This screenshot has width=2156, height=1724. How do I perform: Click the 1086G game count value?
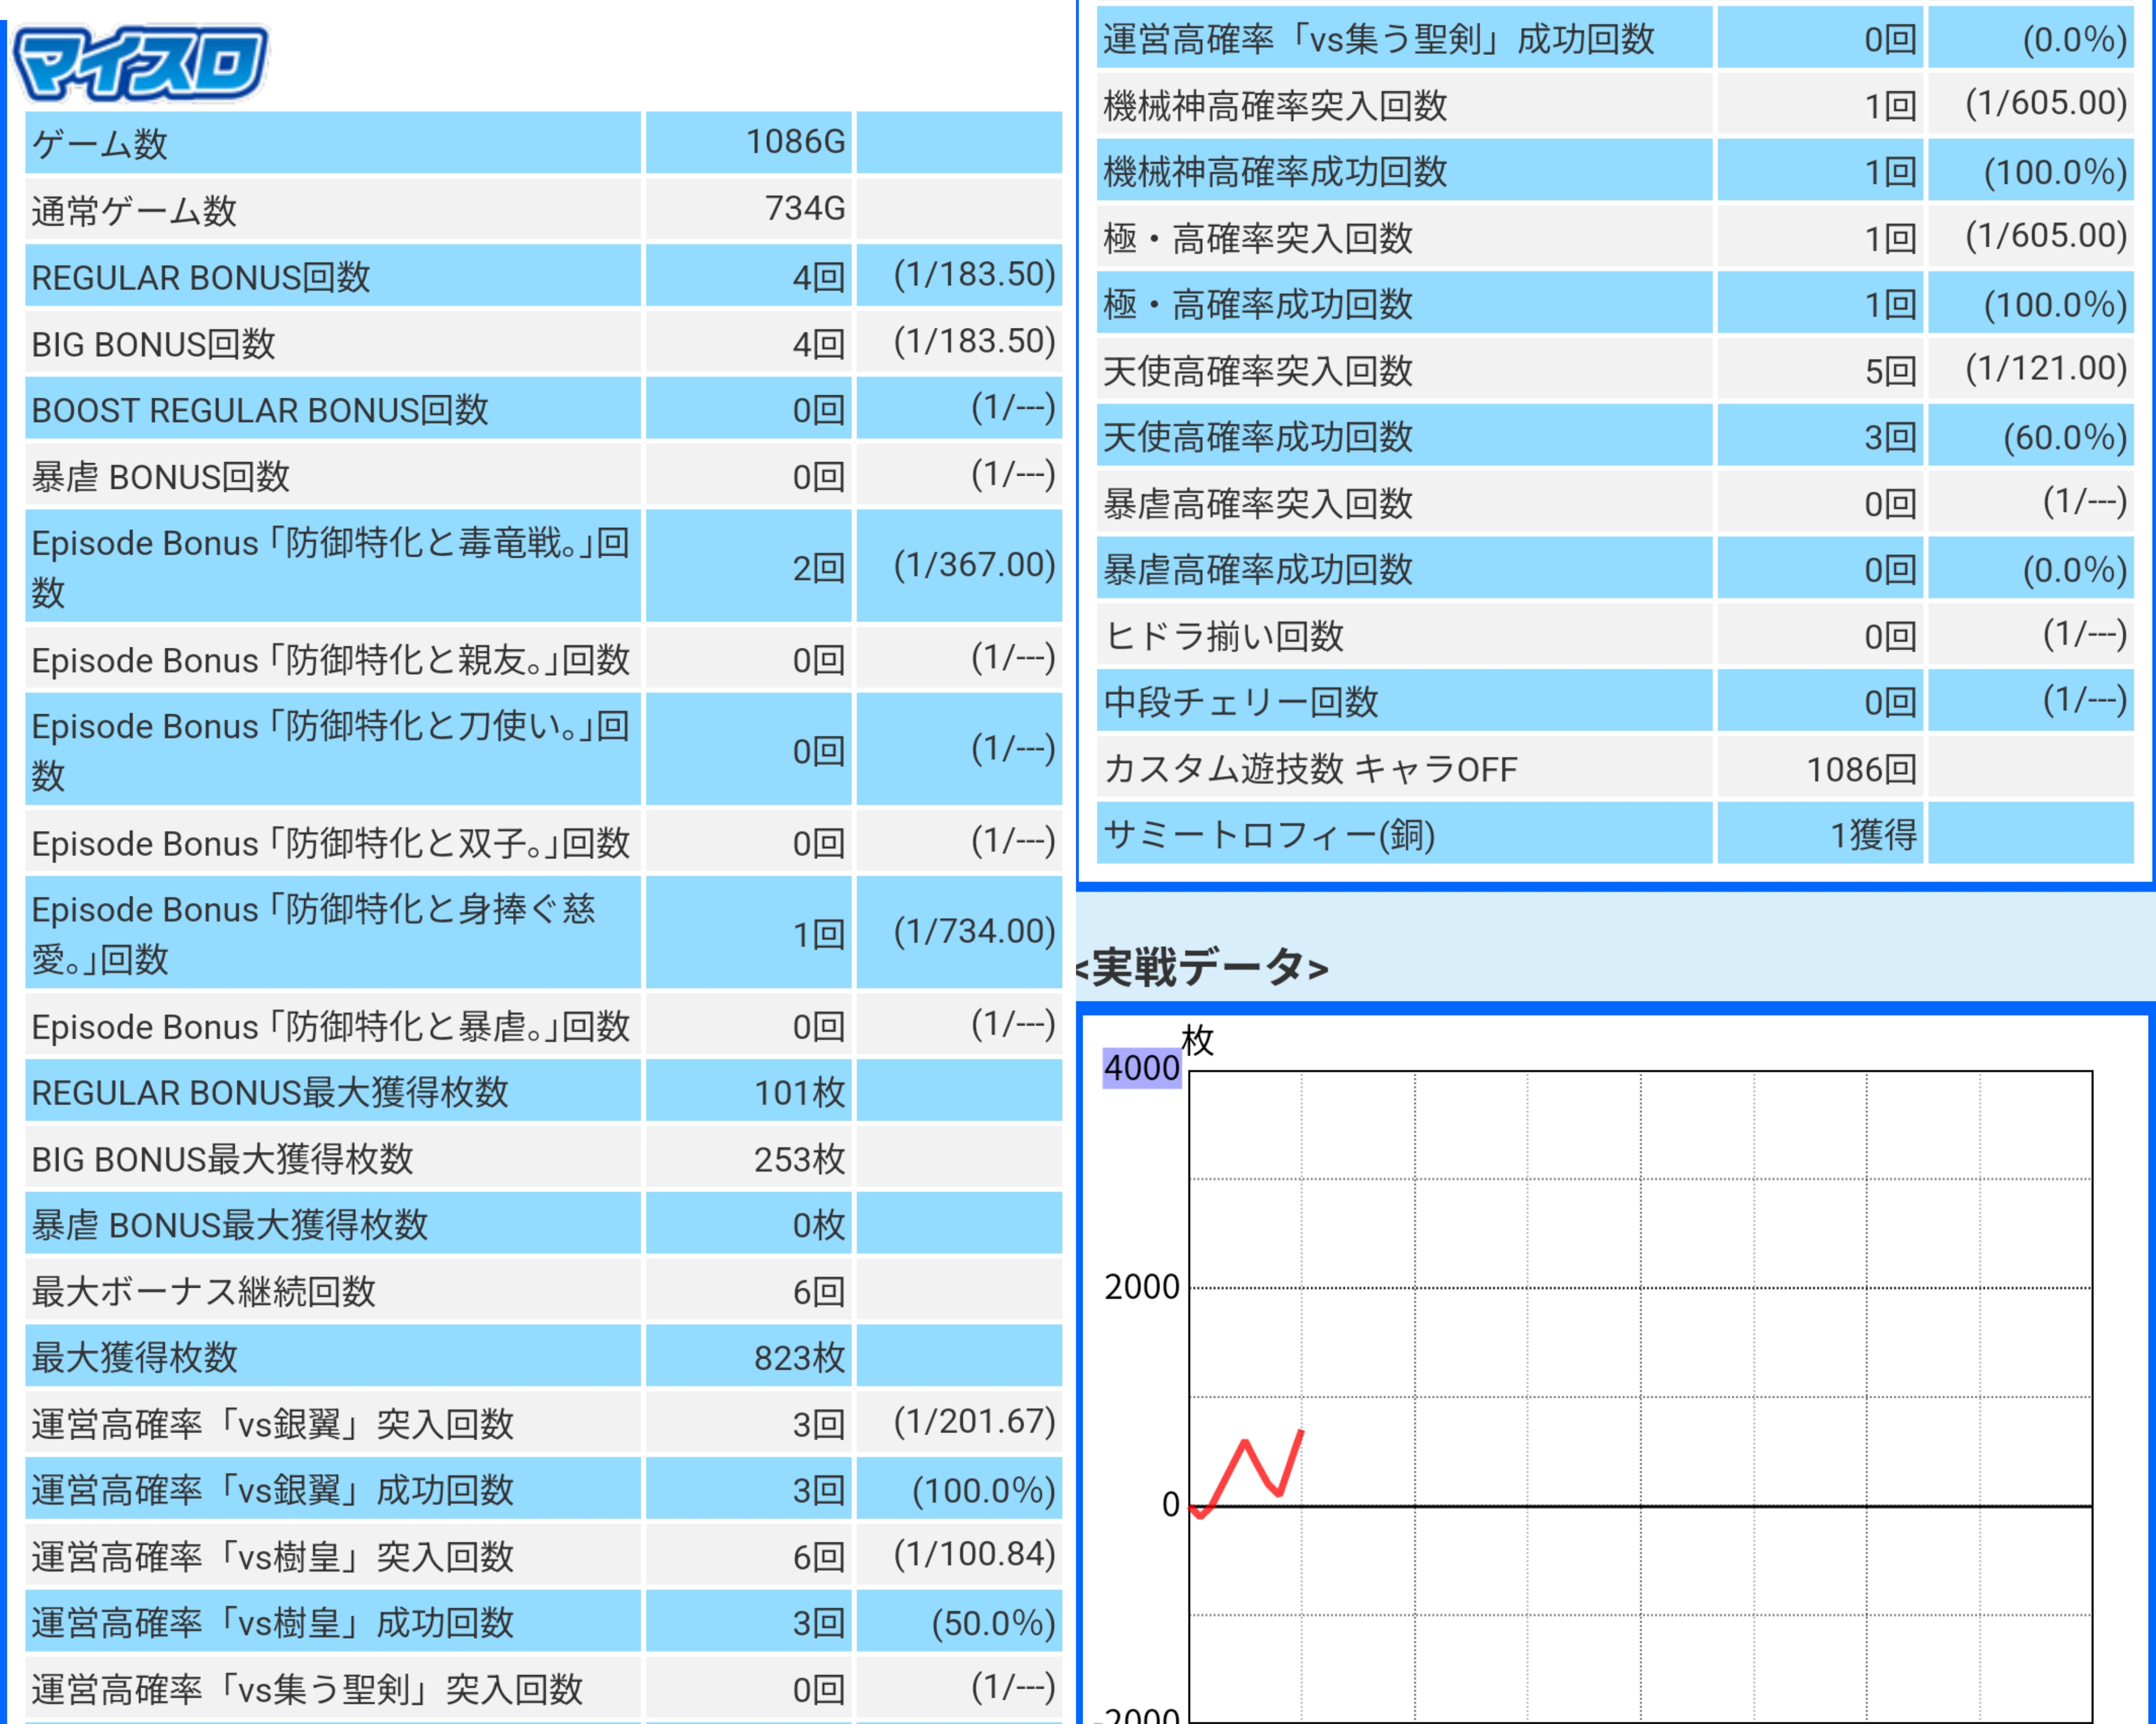click(x=796, y=142)
